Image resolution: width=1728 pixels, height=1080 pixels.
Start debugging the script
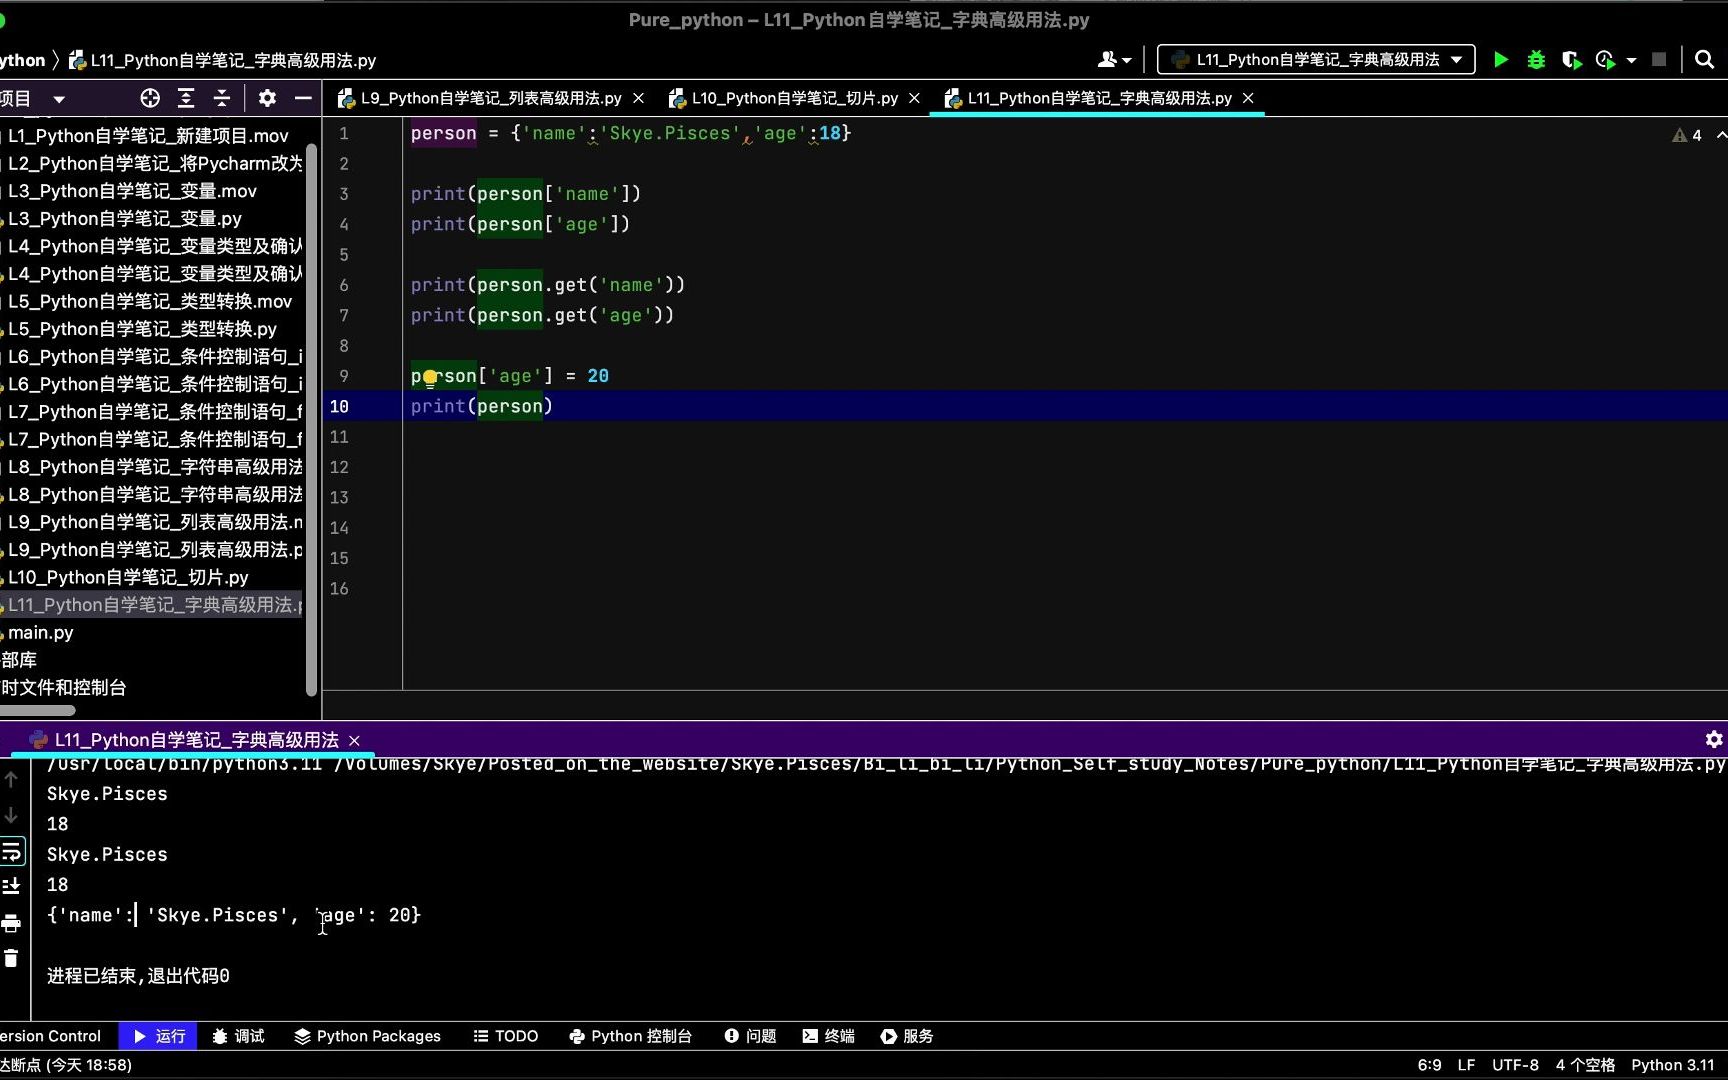pyautogui.click(x=1536, y=59)
